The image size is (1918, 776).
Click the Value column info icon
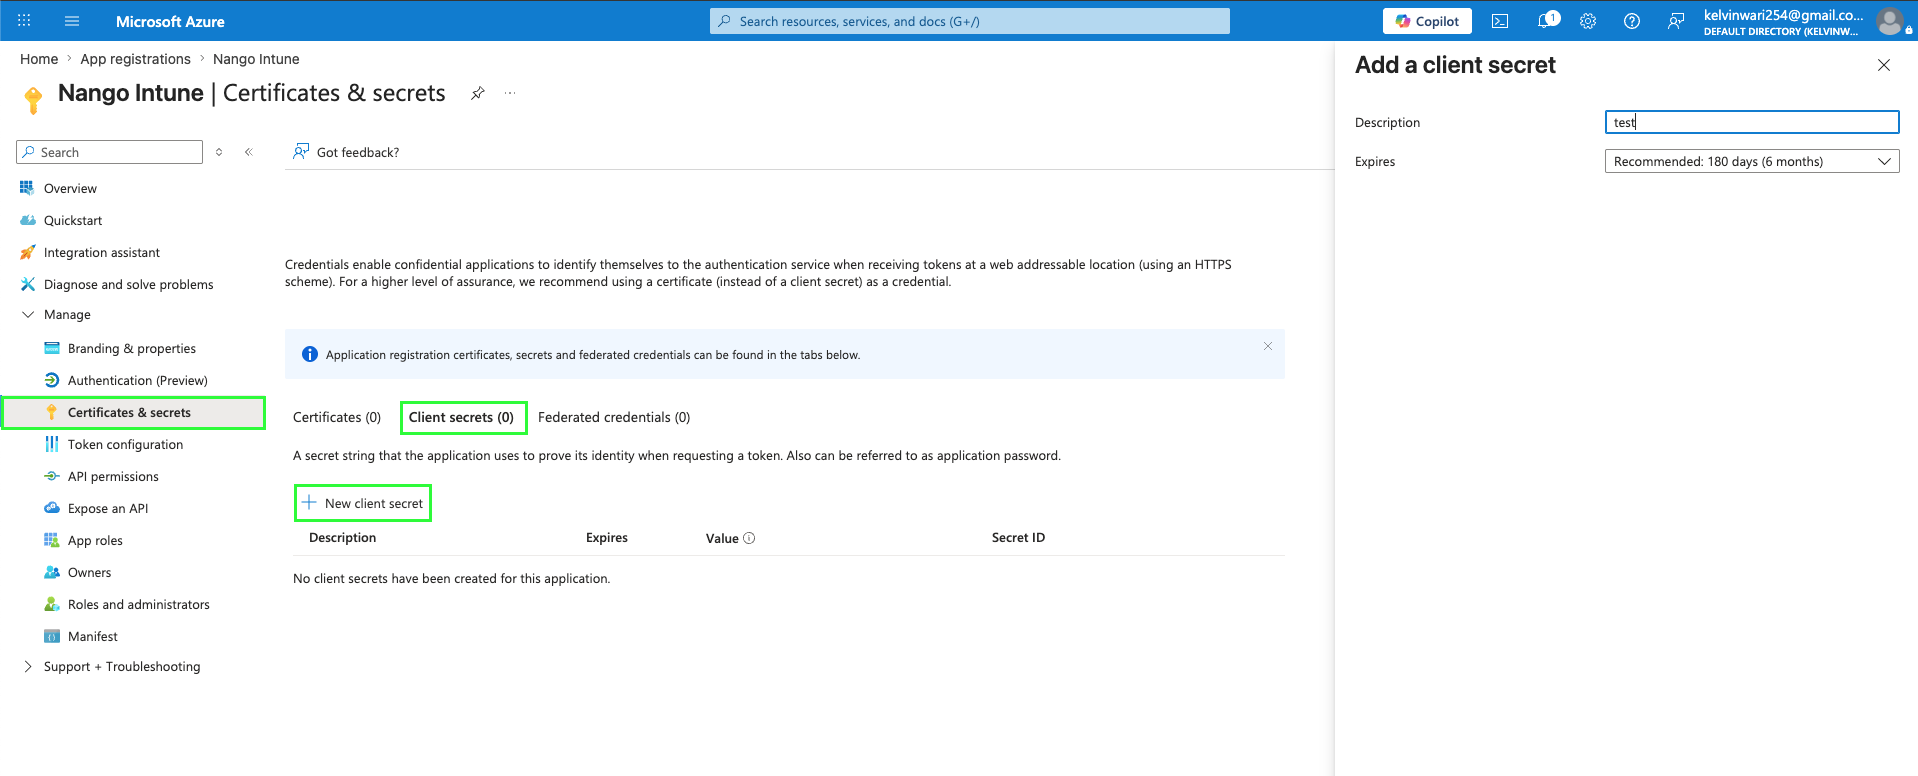749,538
